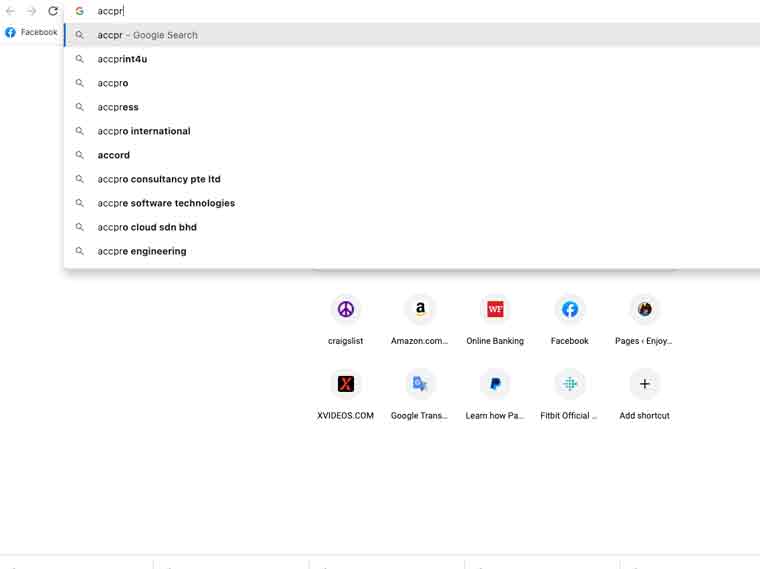This screenshot has height=569, width=760.
Task: Pick accpro consultancy pte ltd suggestion
Action: (x=159, y=179)
